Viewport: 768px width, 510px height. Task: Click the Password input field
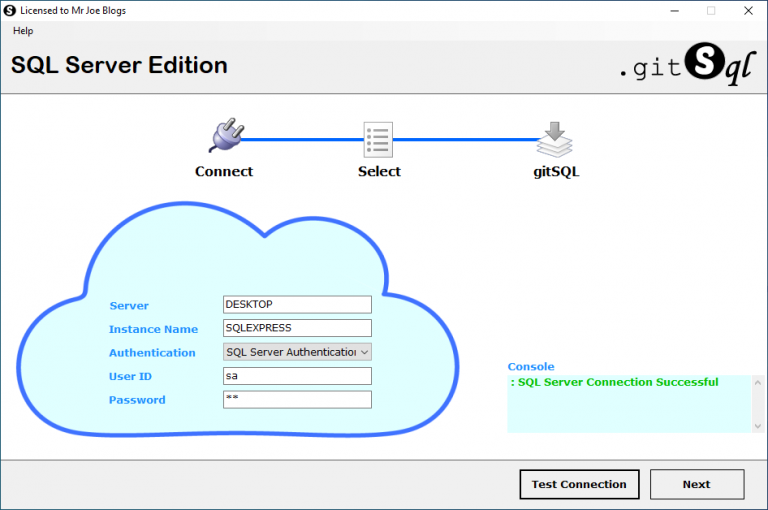coord(297,399)
